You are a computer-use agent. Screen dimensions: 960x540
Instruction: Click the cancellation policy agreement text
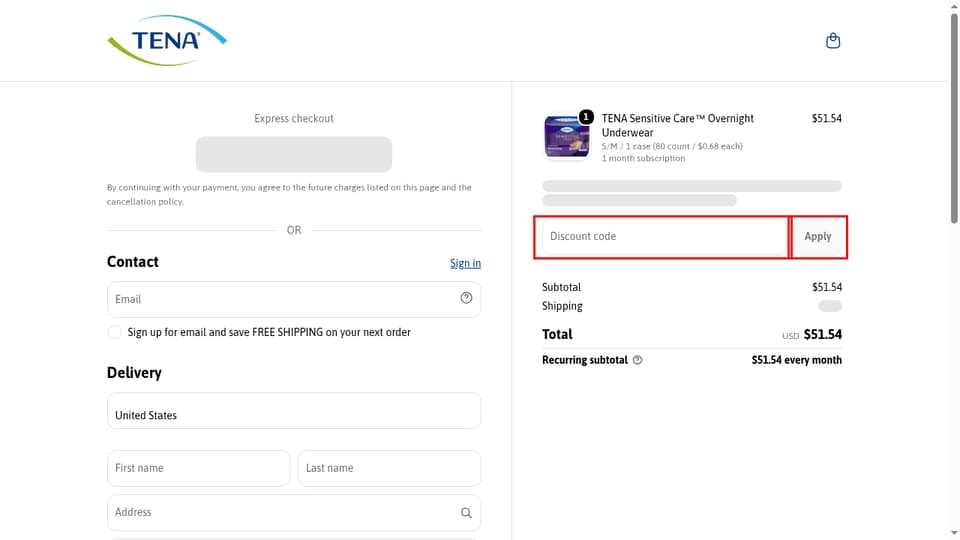(x=289, y=195)
